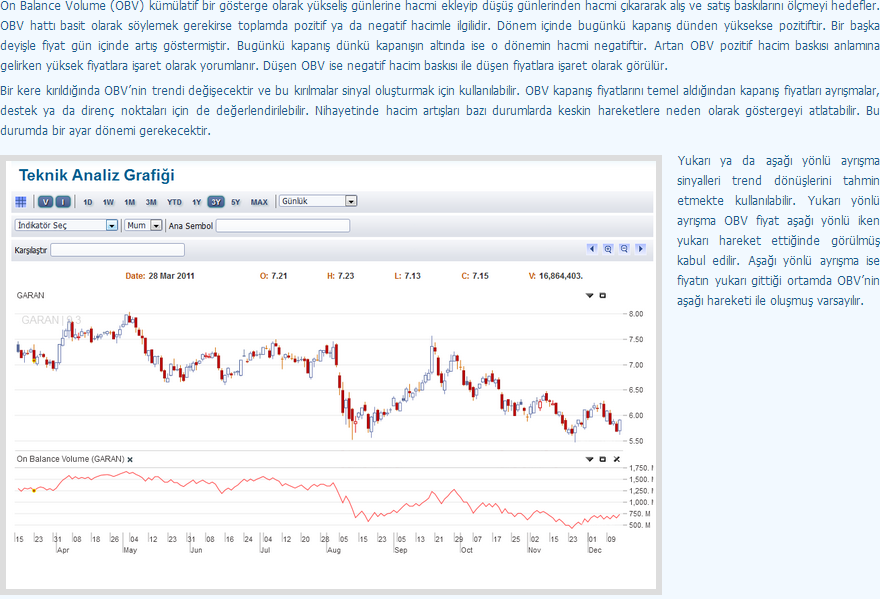Click the yellow marker on OBV line

tap(34, 491)
